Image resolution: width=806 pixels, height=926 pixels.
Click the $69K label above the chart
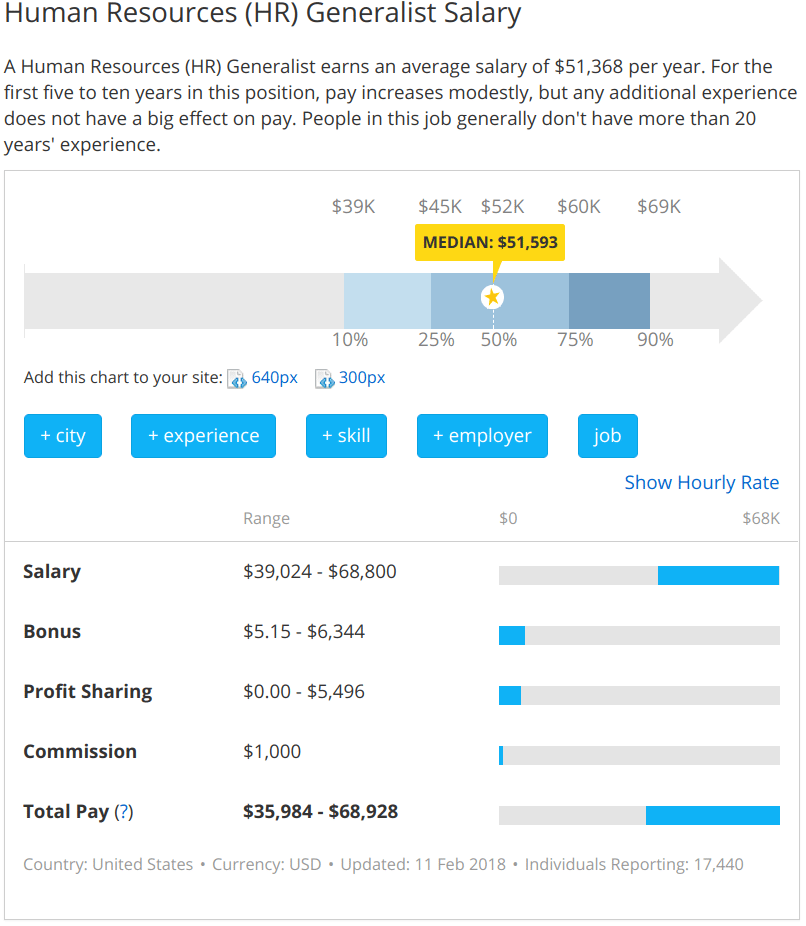[x=659, y=207]
